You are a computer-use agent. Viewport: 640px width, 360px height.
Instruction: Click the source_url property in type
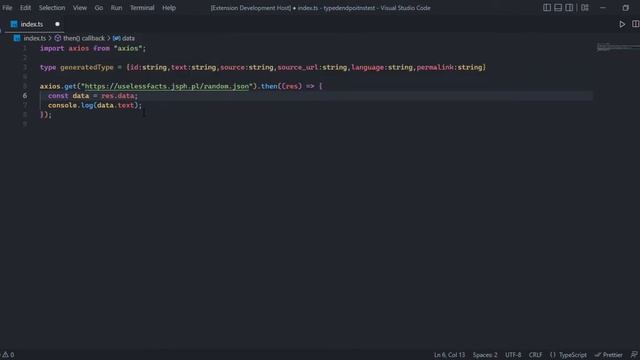pyautogui.click(x=298, y=67)
